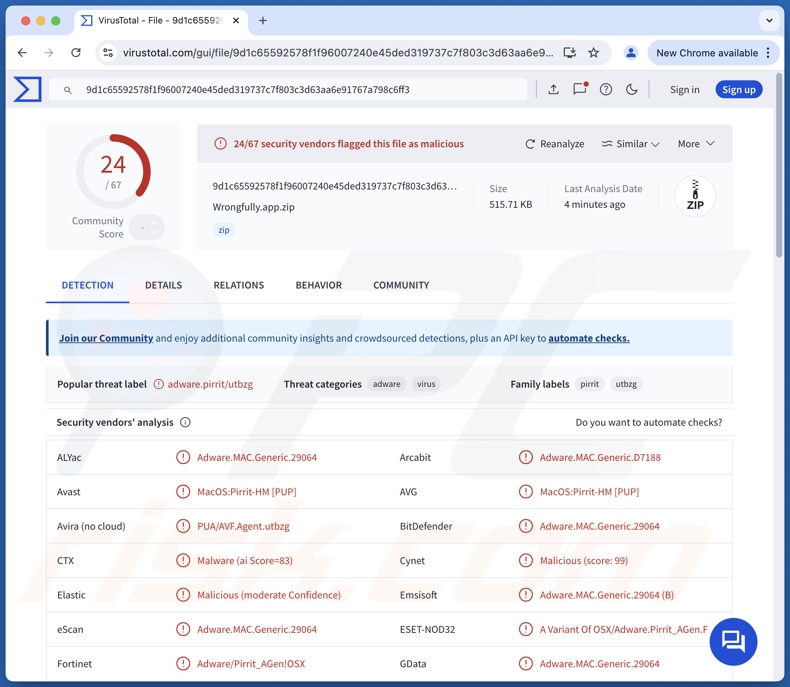Click the virus threat category chip
The width and height of the screenshot is (790, 687).
[x=426, y=384]
